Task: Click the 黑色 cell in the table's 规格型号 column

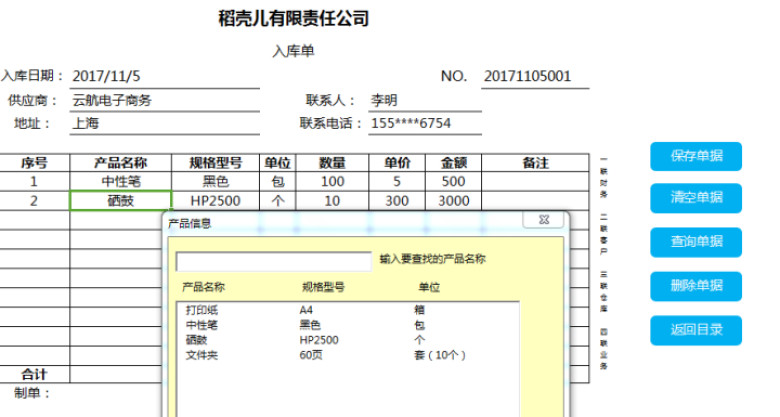Action: 215,182
